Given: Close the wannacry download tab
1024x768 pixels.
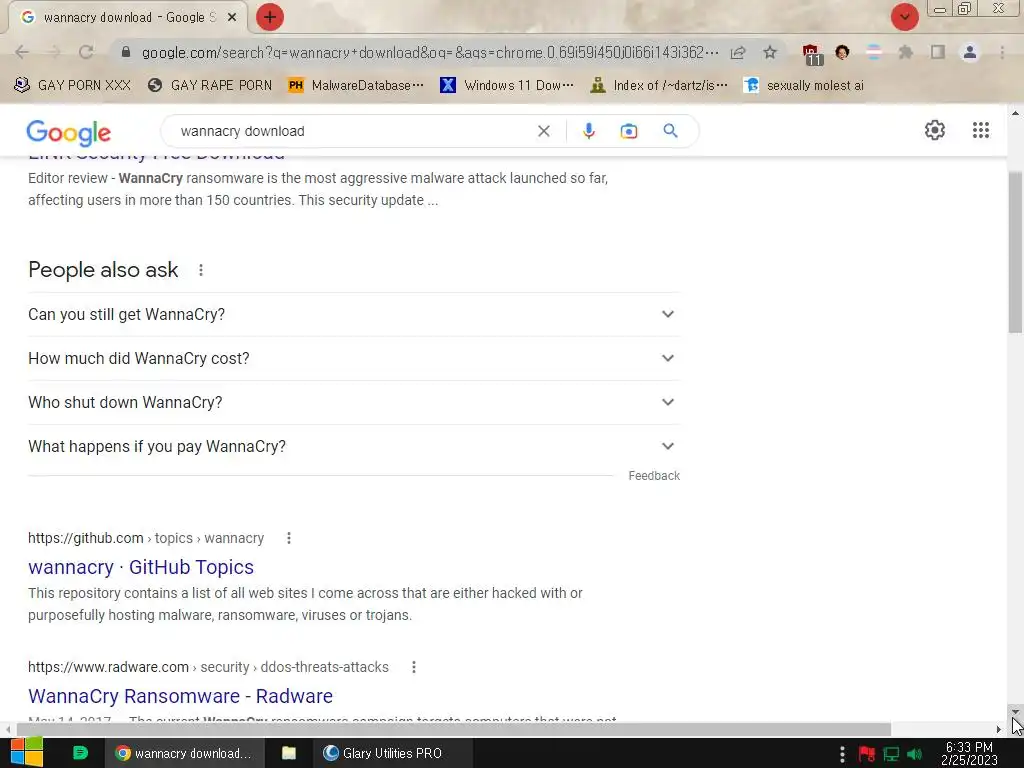Looking at the screenshot, I should [x=232, y=18].
